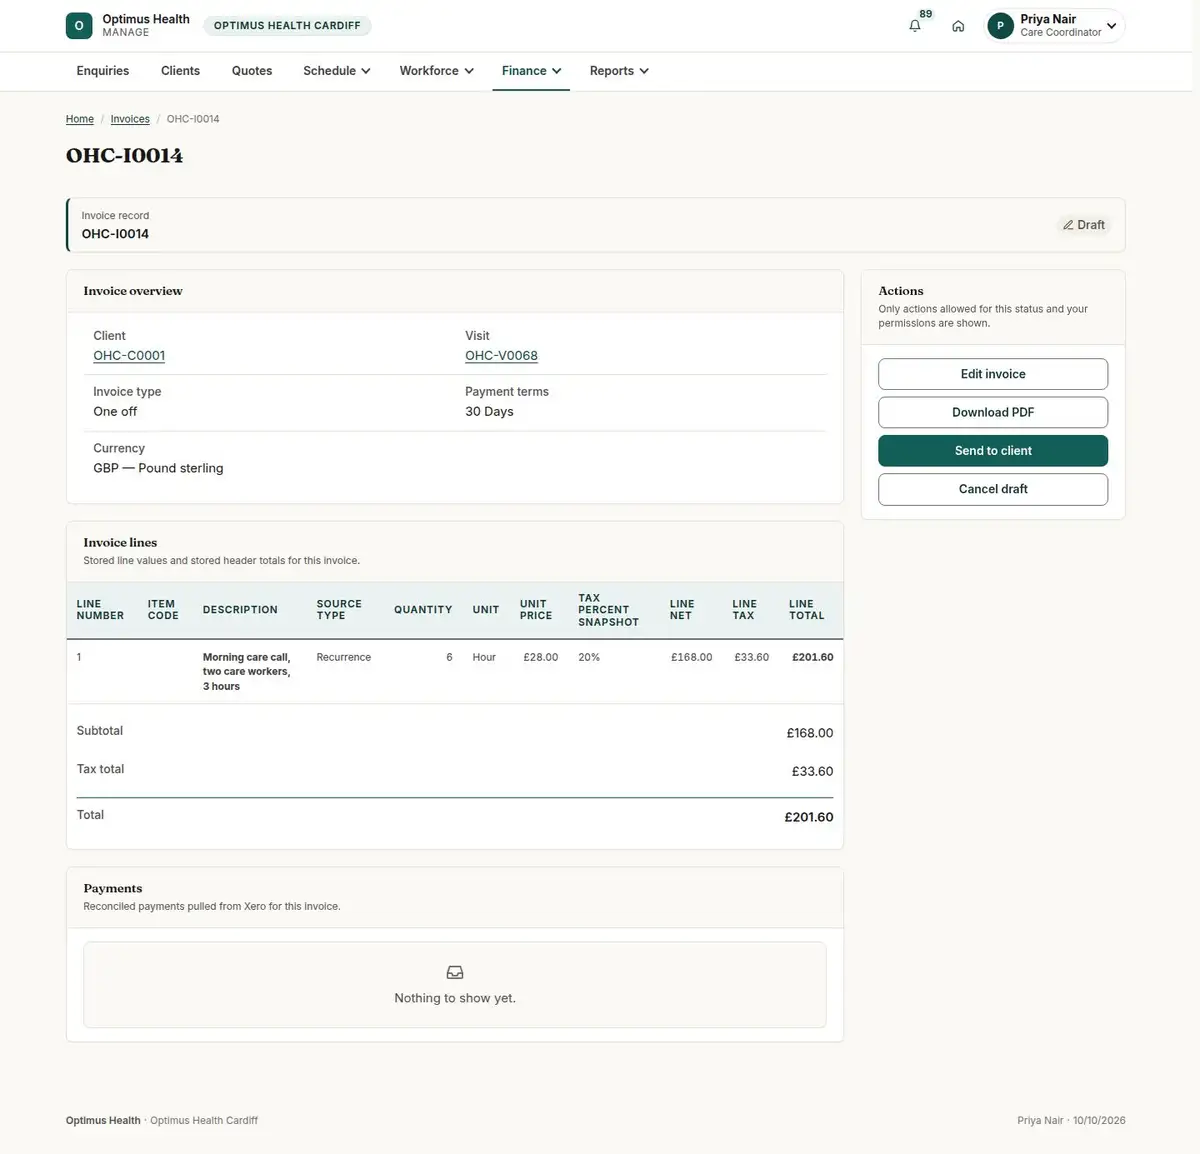The image size is (1200, 1154).
Task: Click the Optimus Health logo icon
Action: click(x=79, y=26)
